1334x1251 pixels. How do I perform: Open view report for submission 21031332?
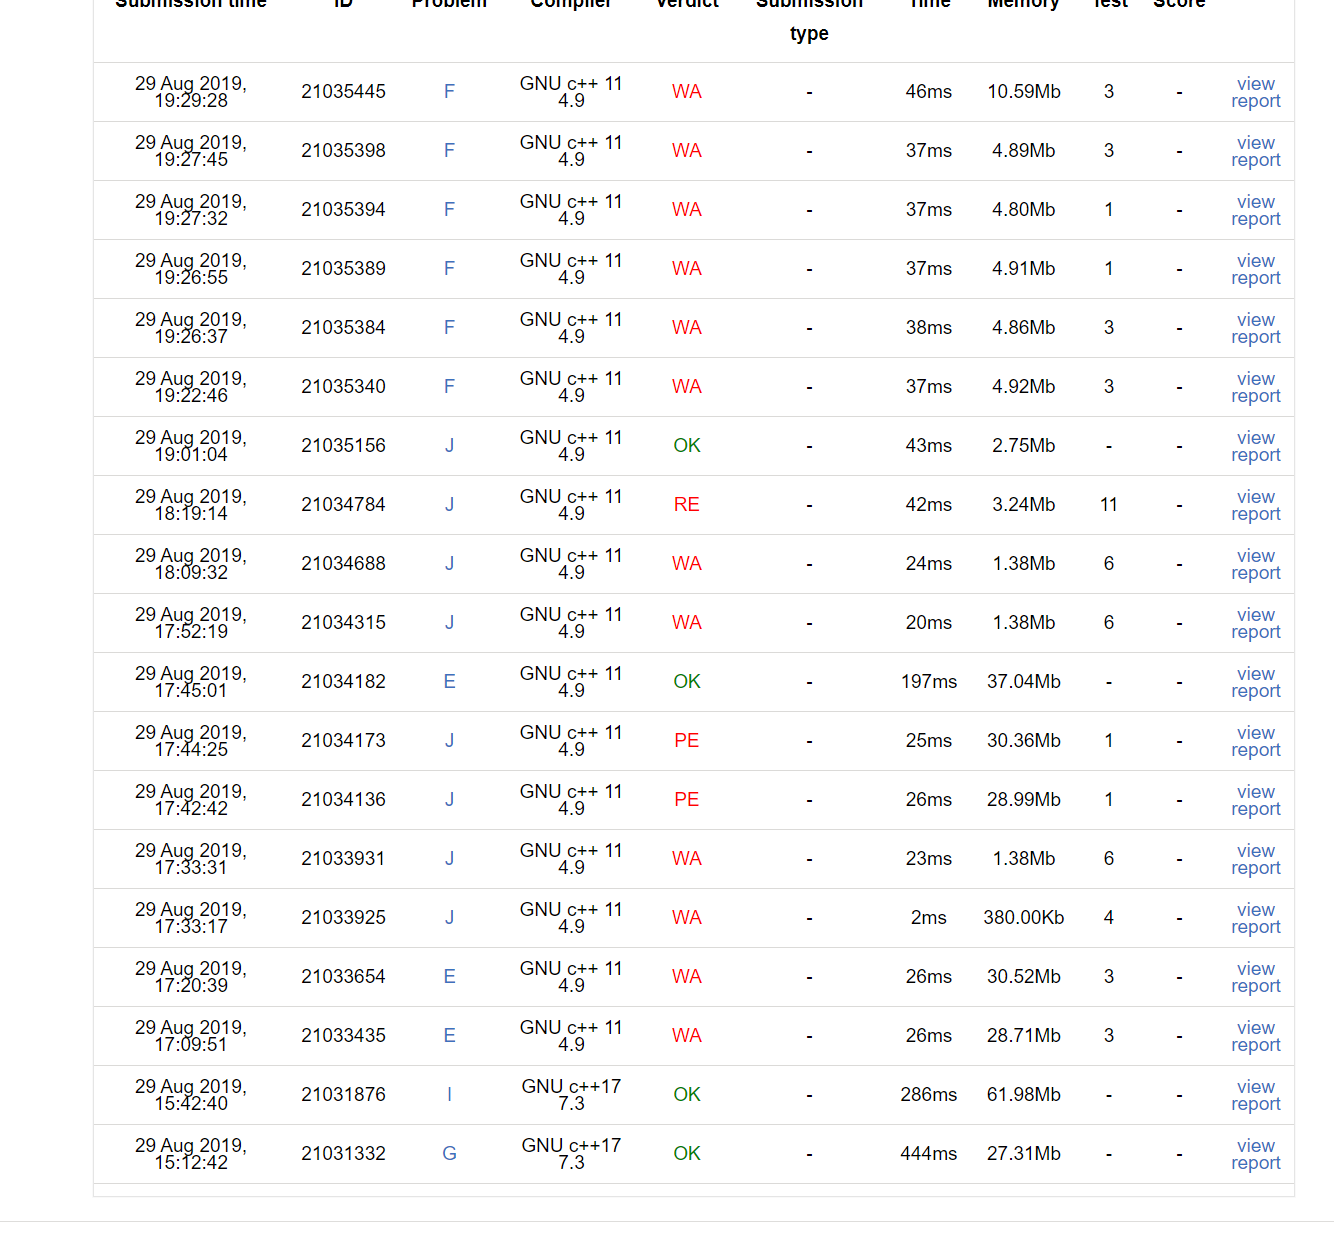(x=1255, y=1154)
